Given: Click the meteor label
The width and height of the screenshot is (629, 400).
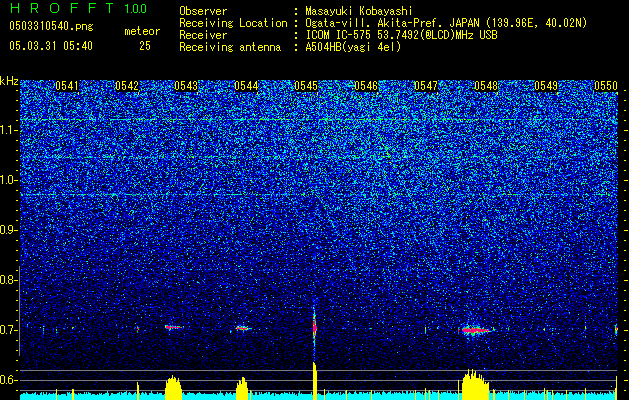Looking at the screenshot, I should 142,31.
